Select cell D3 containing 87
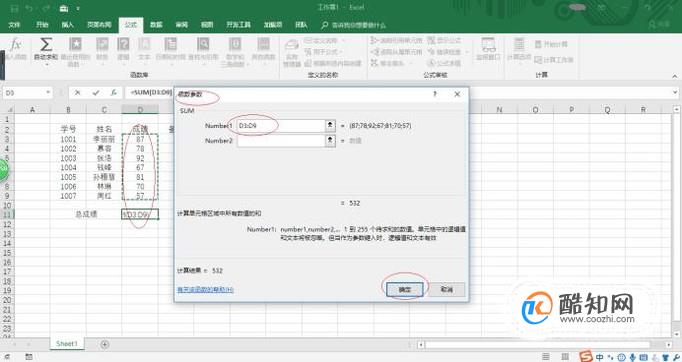The height and width of the screenshot is (362, 682). [140, 139]
